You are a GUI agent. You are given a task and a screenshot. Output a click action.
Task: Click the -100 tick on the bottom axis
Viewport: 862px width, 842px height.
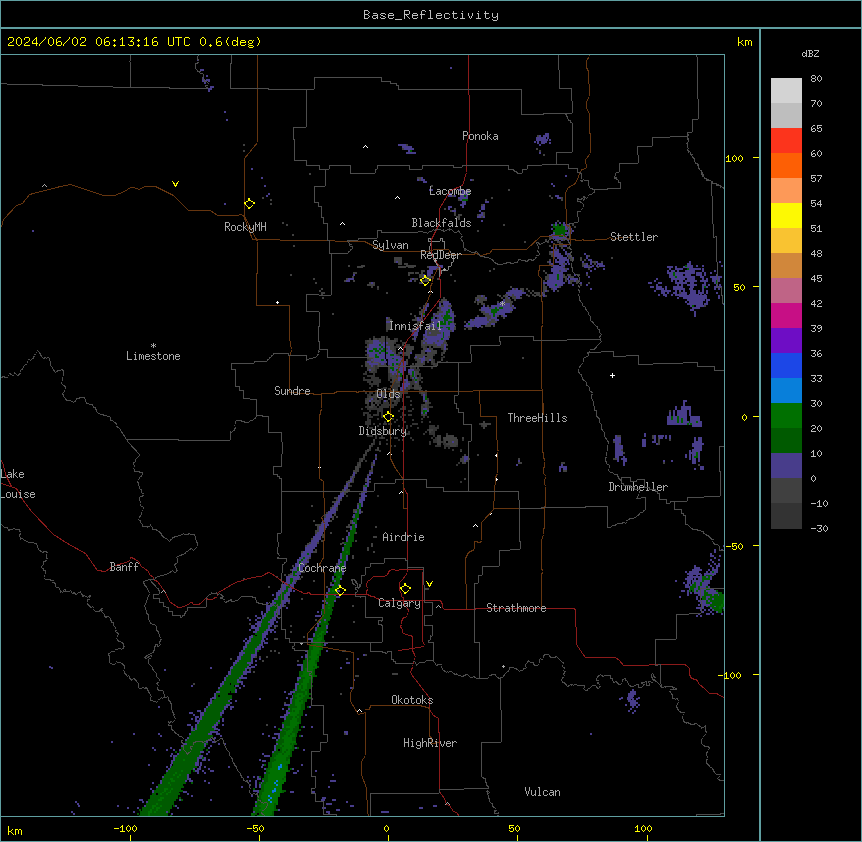pos(125,828)
